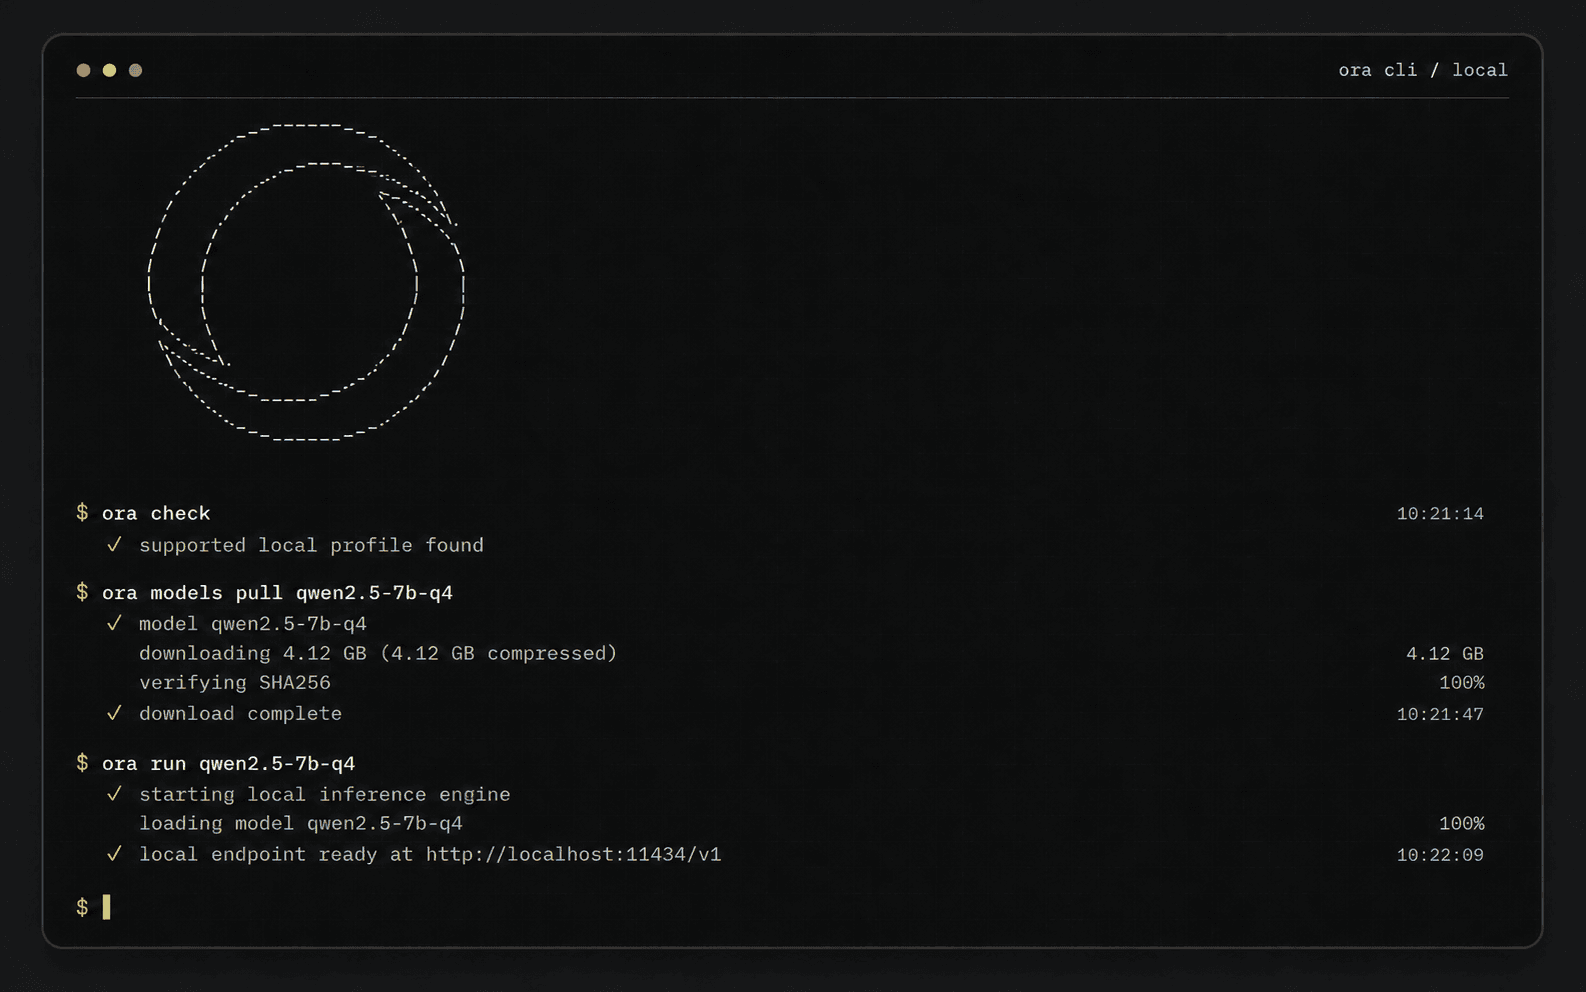The image size is (1586, 992).
Task: Click the $ prompt symbol before 'ora run'
Action: [82, 763]
